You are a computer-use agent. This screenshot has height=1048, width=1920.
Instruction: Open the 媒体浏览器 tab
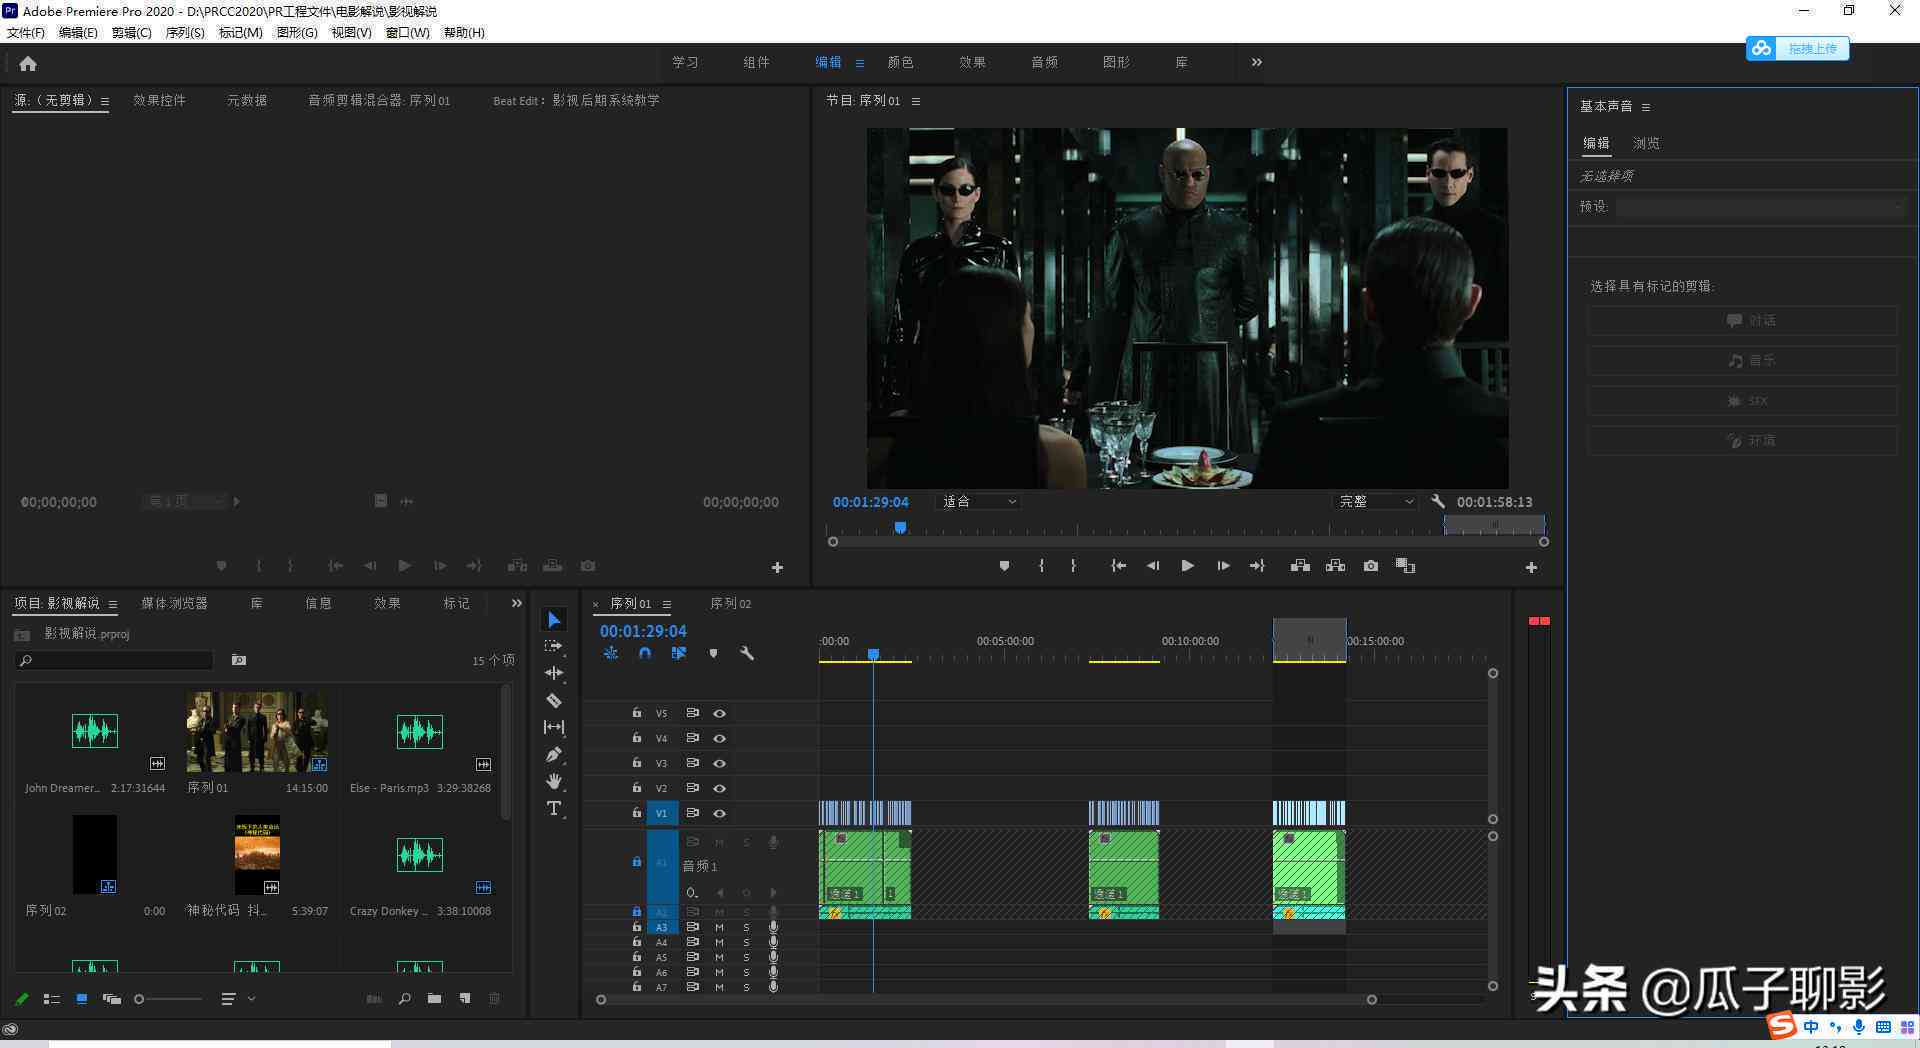pos(174,603)
